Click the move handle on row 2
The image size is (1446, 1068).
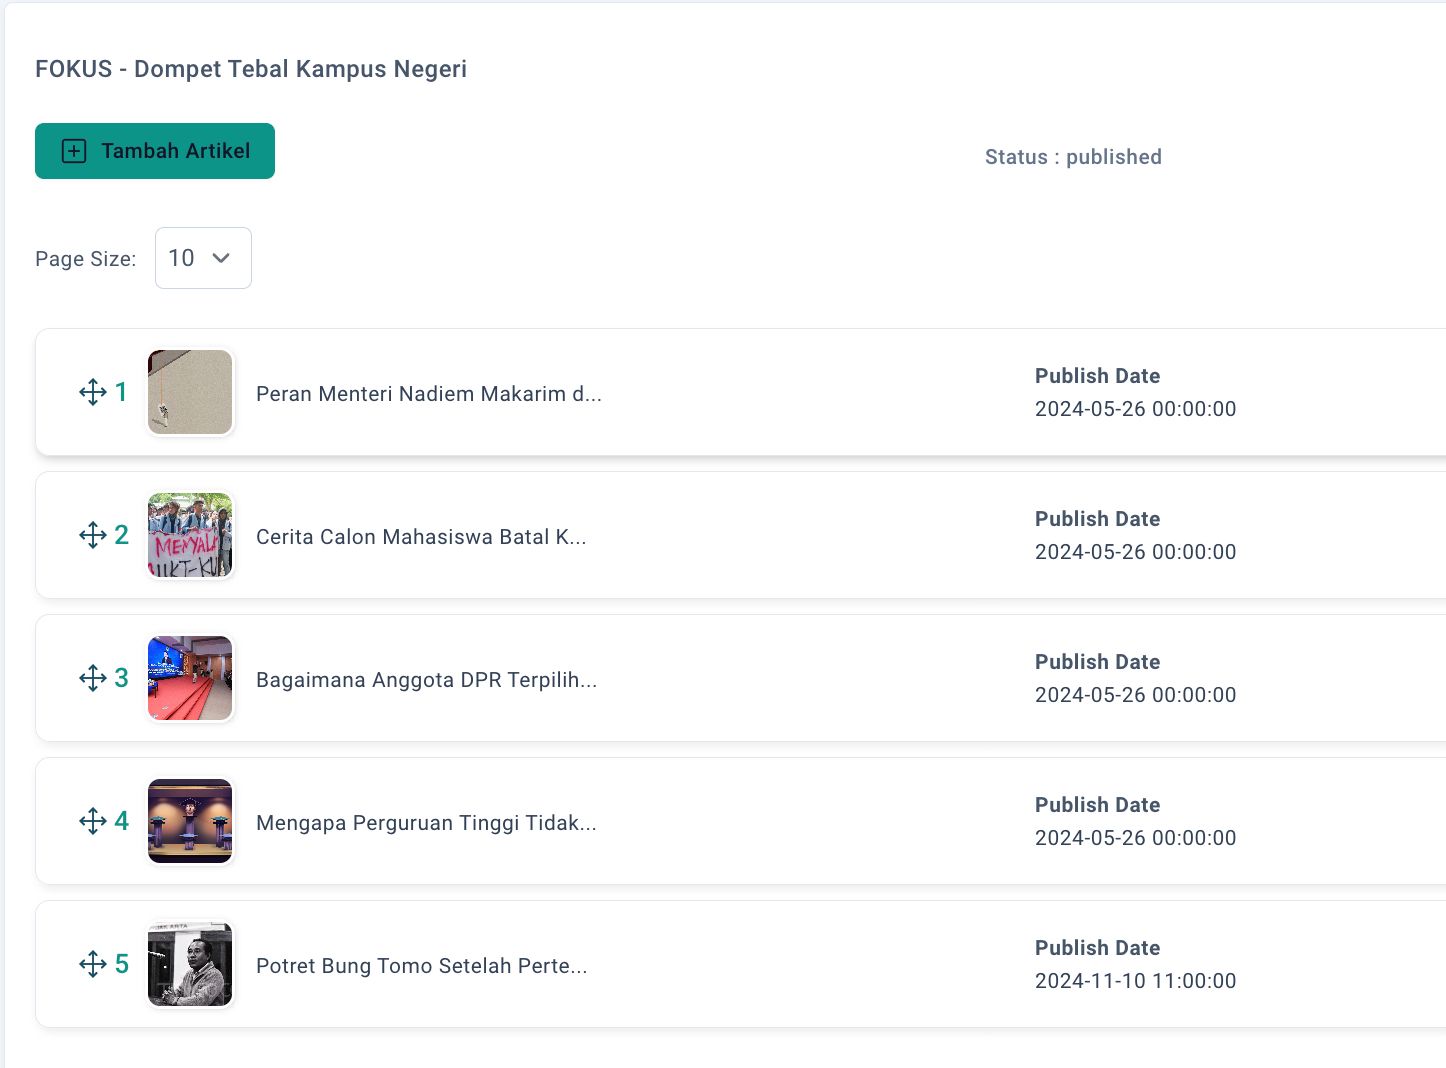[93, 535]
